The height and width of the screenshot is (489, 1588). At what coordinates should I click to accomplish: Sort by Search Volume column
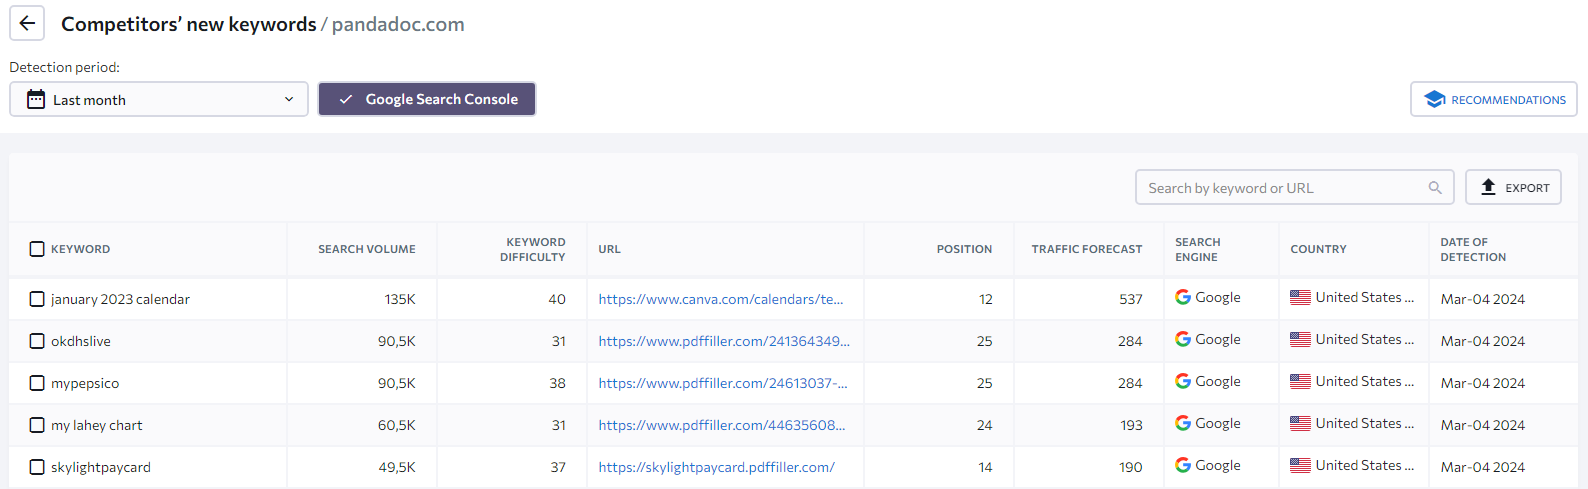coord(367,249)
